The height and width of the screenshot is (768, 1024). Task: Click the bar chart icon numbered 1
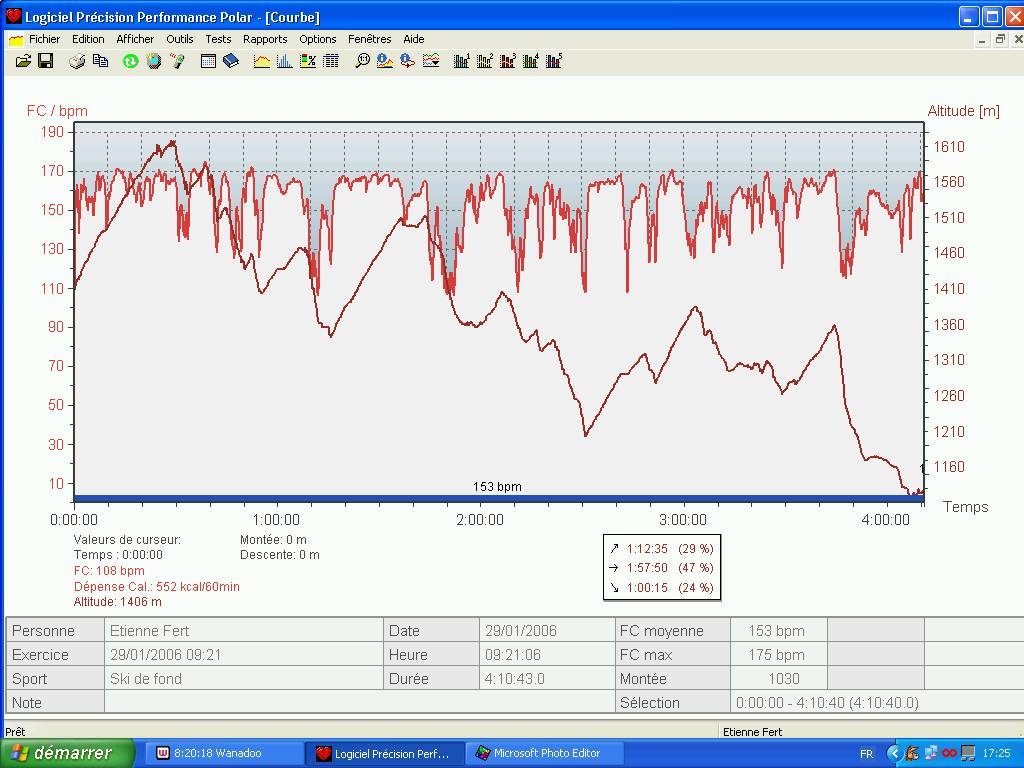coord(461,61)
